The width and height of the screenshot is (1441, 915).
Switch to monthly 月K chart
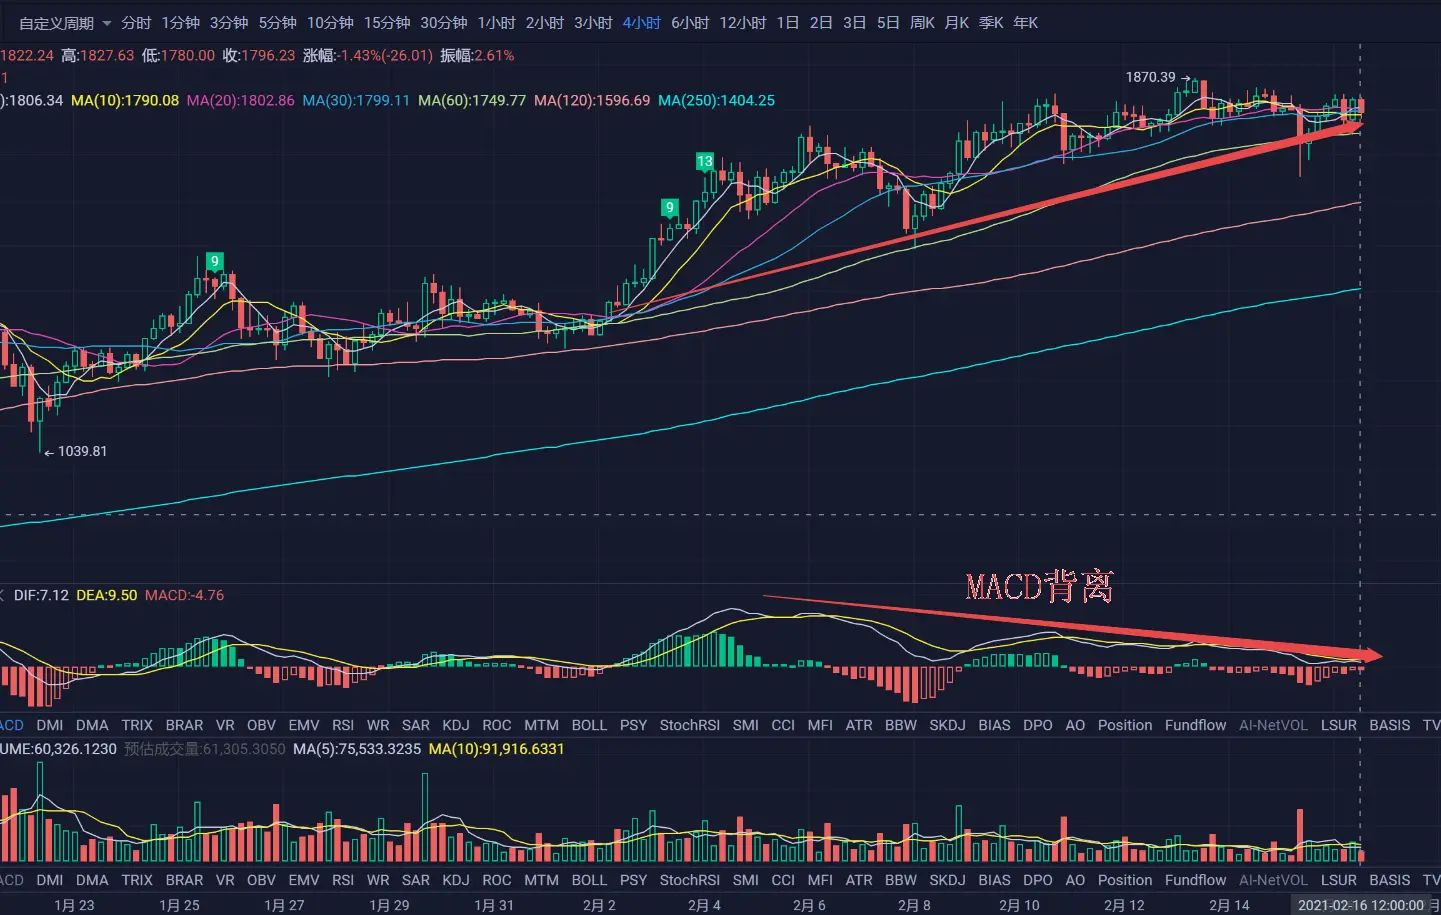click(957, 23)
